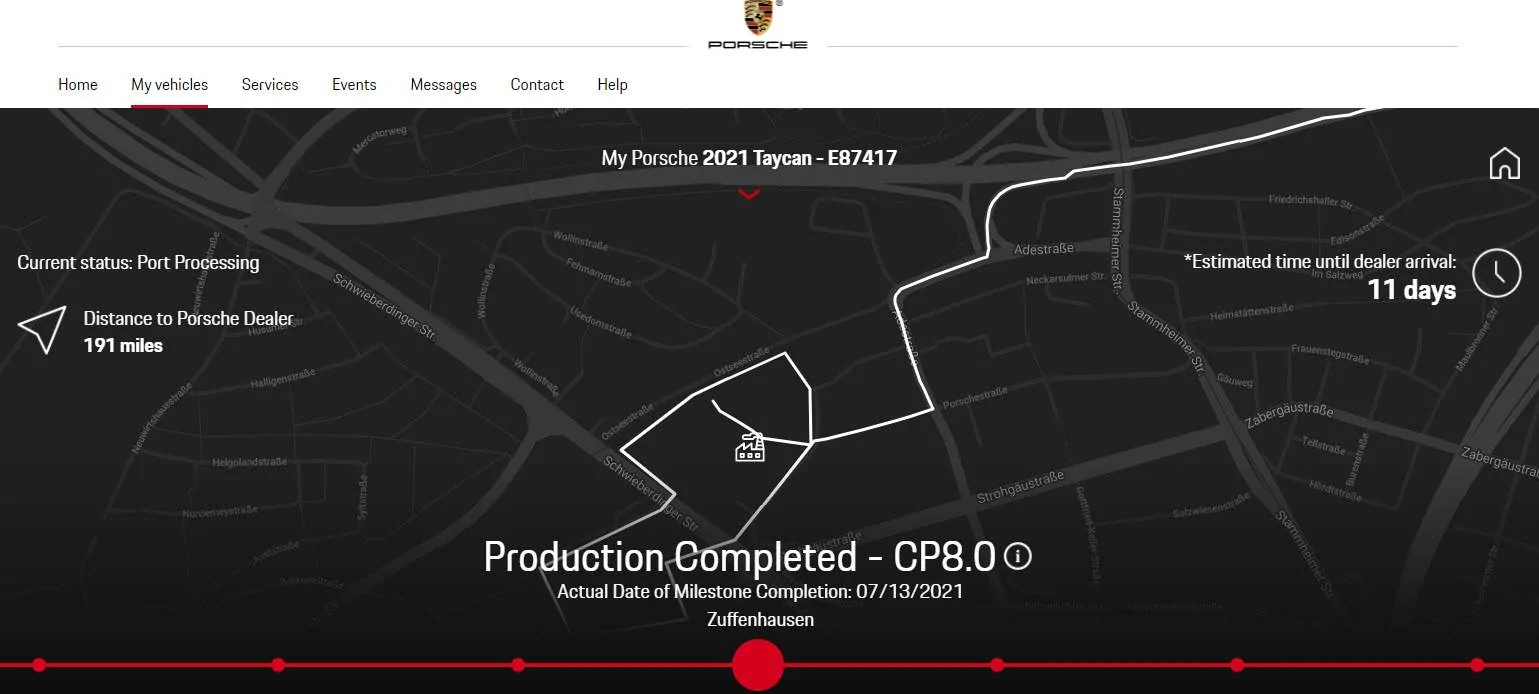Open the Help menu item
Screen dimensions: 1539x694
pos(612,85)
